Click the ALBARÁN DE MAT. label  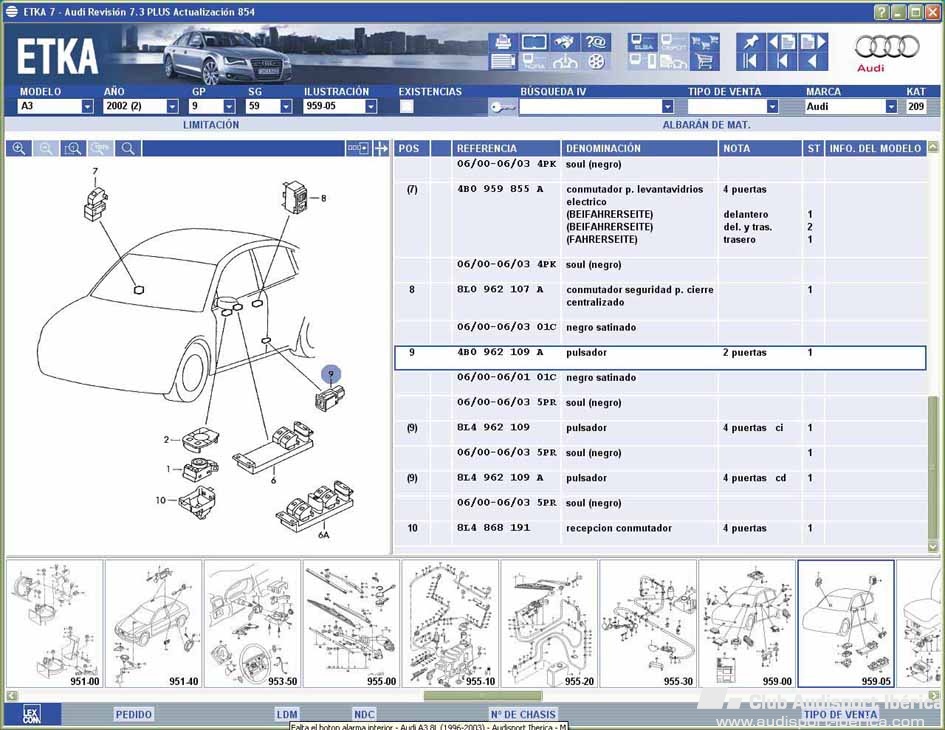coord(706,125)
